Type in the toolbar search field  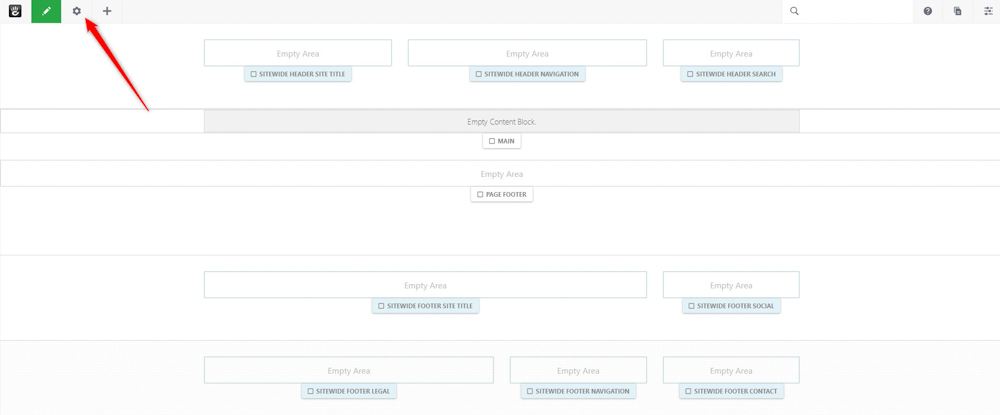(x=855, y=11)
